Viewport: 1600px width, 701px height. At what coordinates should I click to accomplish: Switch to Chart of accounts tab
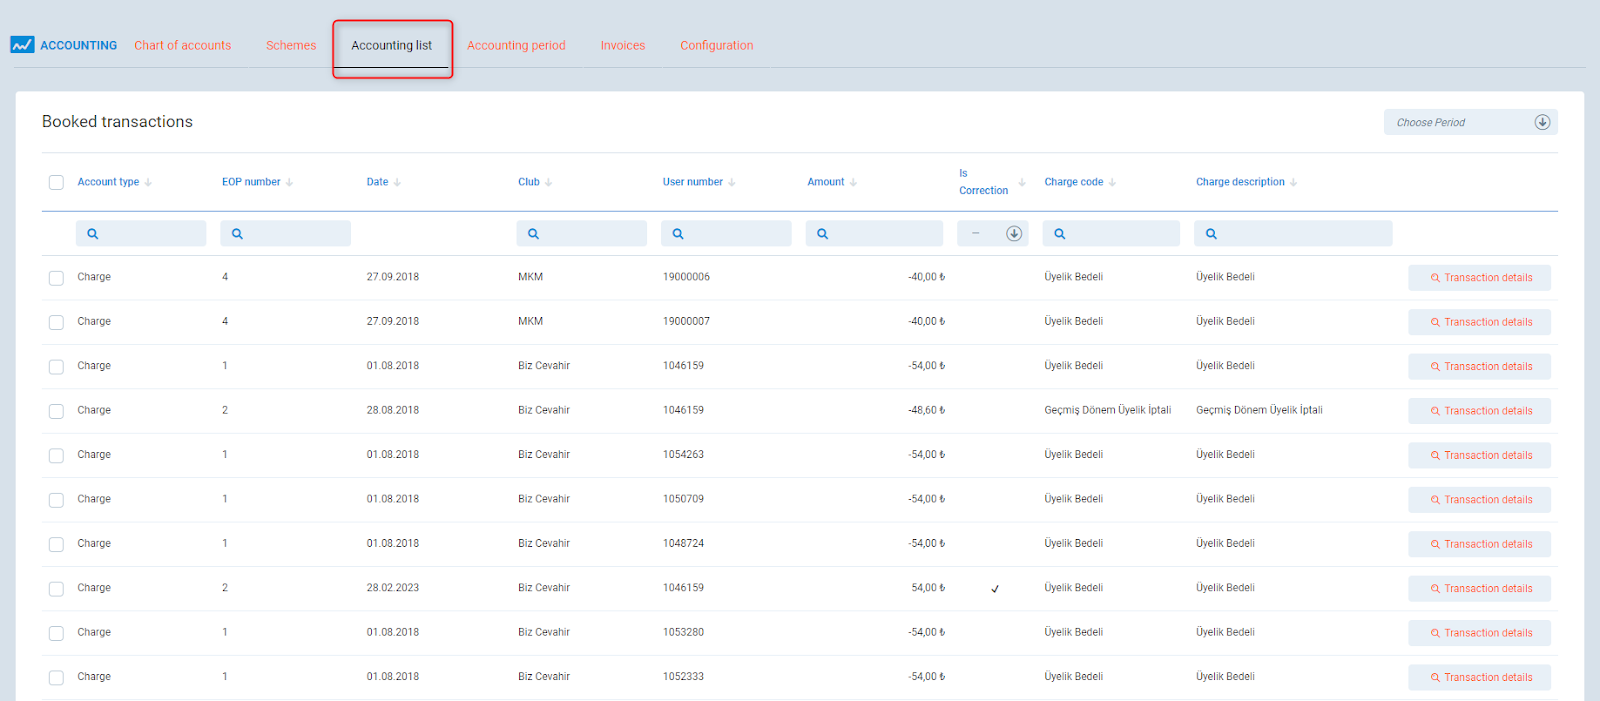[x=182, y=46]
